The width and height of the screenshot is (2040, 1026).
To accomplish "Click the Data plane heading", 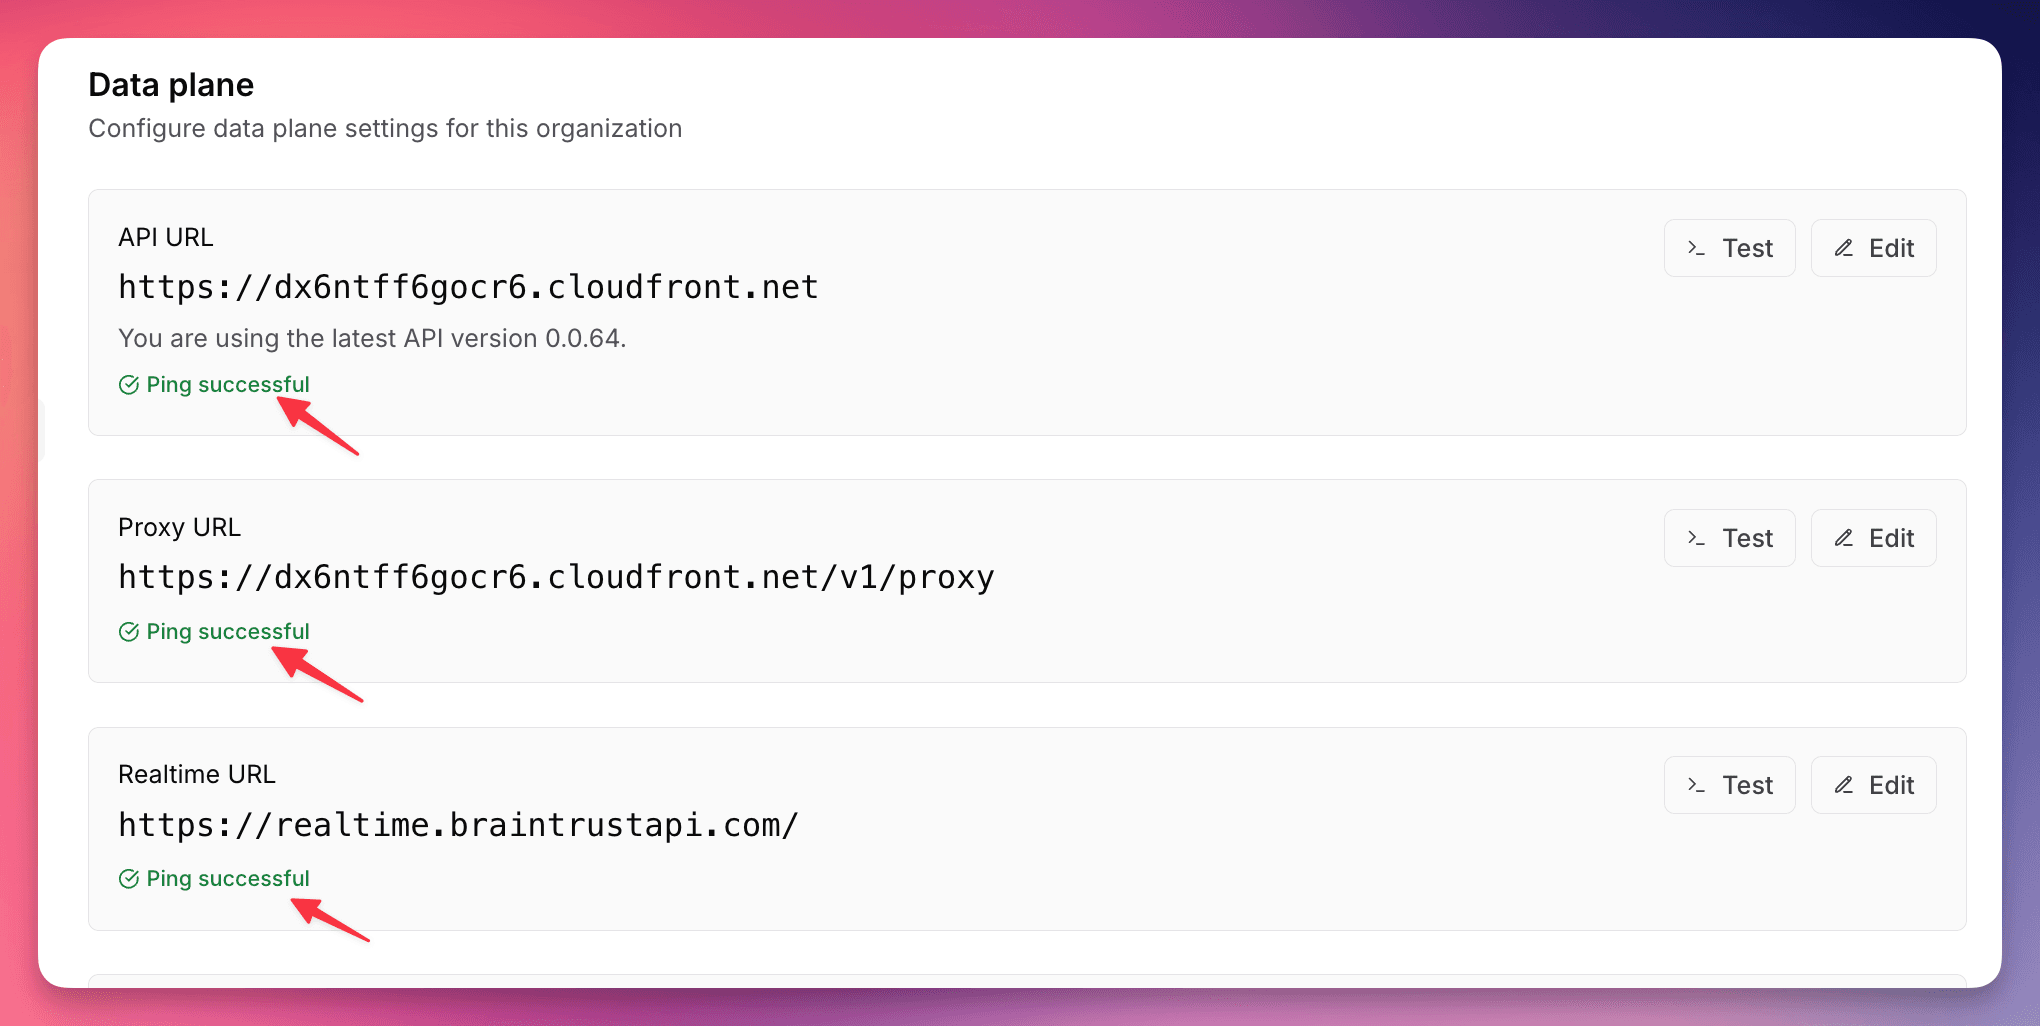I will (170, 84).
